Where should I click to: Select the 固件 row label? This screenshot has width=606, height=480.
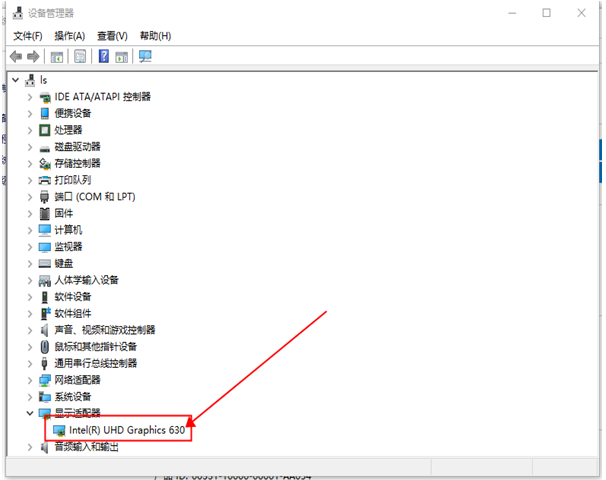[63, 213]
